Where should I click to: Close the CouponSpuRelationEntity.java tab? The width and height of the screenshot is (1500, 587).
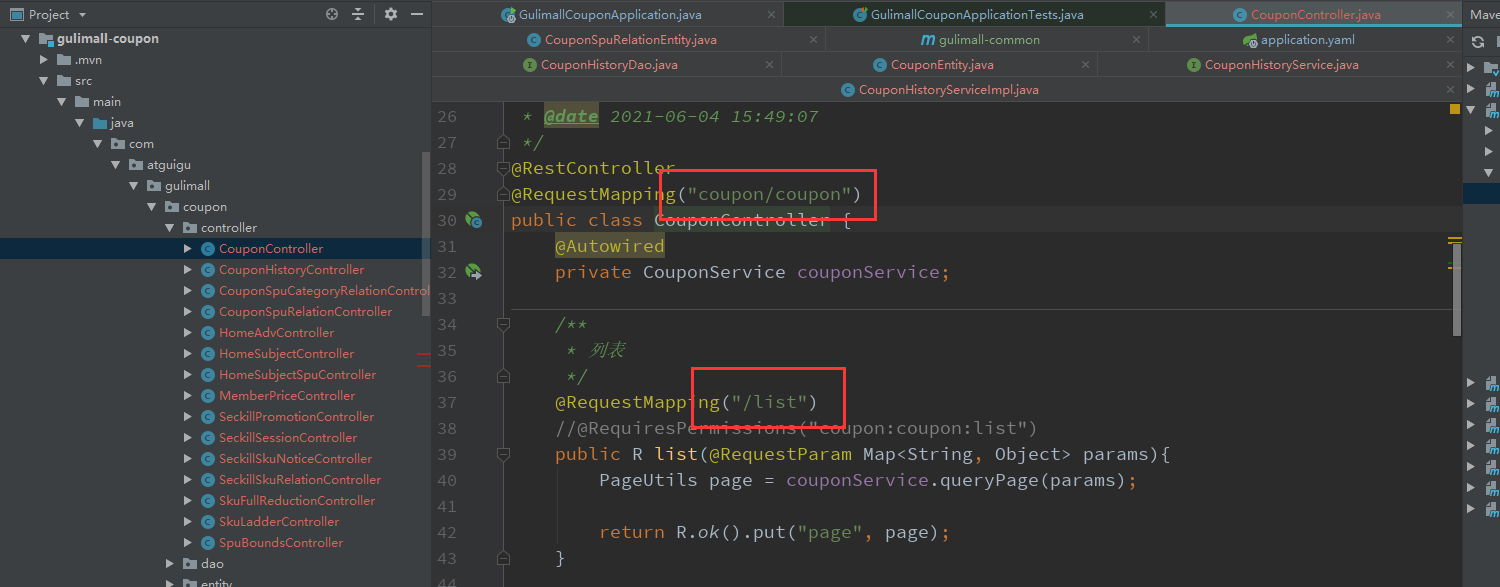pos(812,40)
